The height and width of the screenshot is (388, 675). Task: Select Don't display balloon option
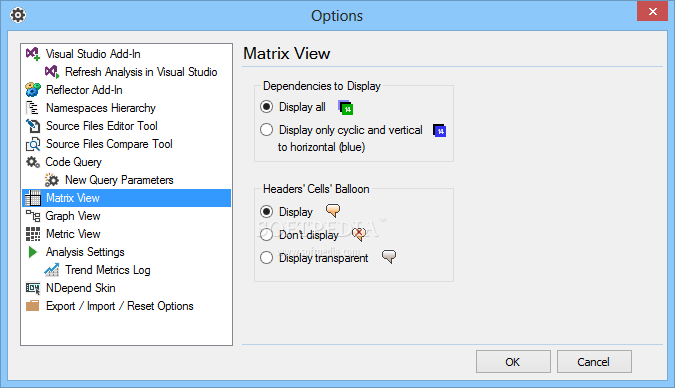(266, 235)
